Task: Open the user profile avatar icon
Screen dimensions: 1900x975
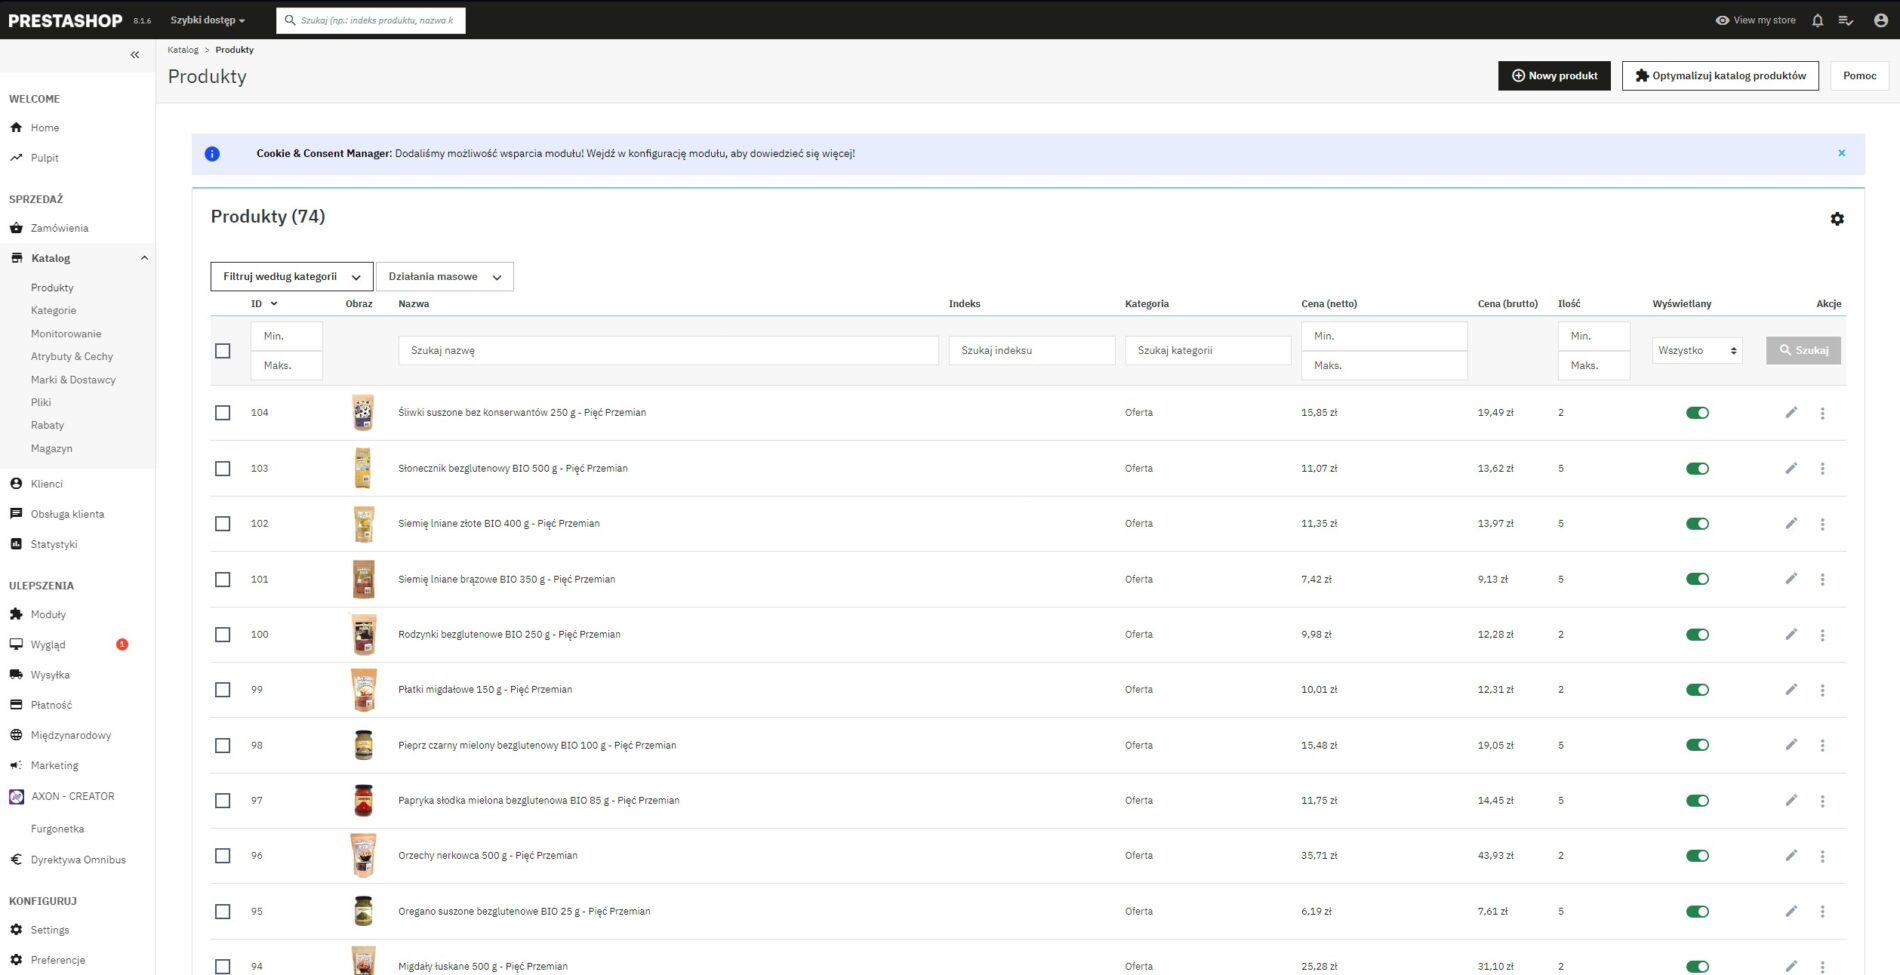Action: pos(1880,20)
